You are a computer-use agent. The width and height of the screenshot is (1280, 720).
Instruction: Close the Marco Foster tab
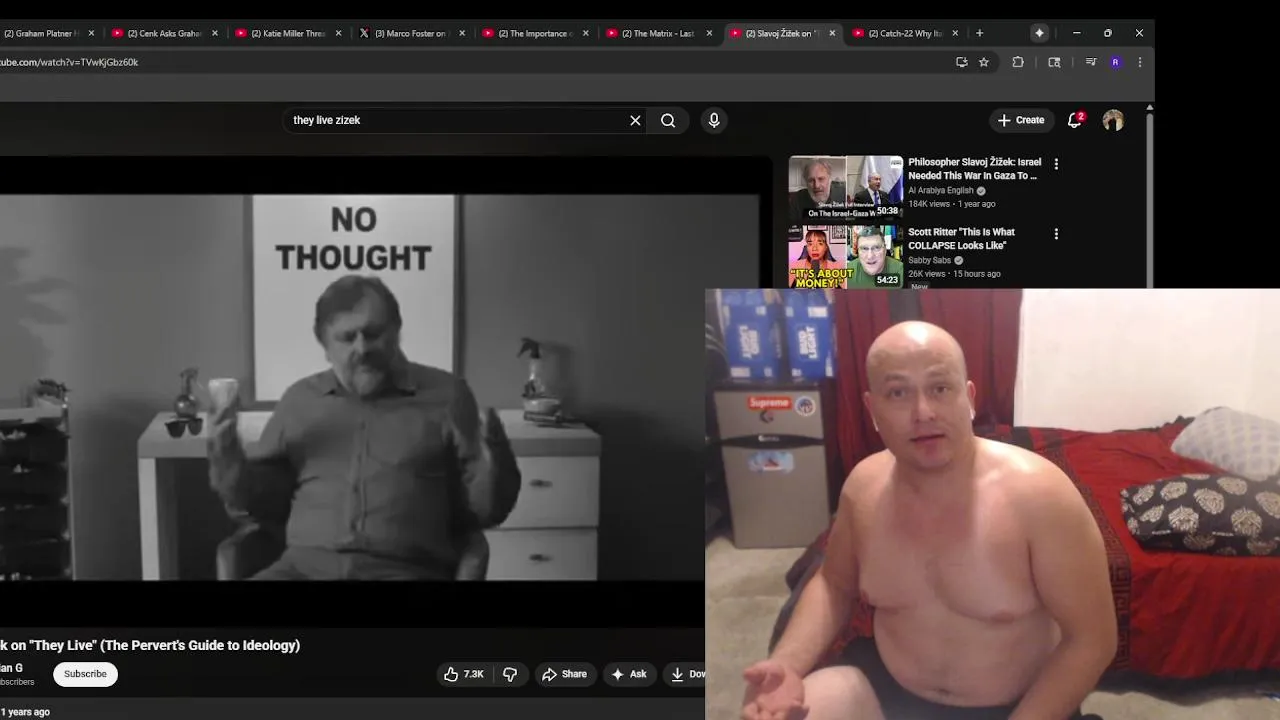462,33
